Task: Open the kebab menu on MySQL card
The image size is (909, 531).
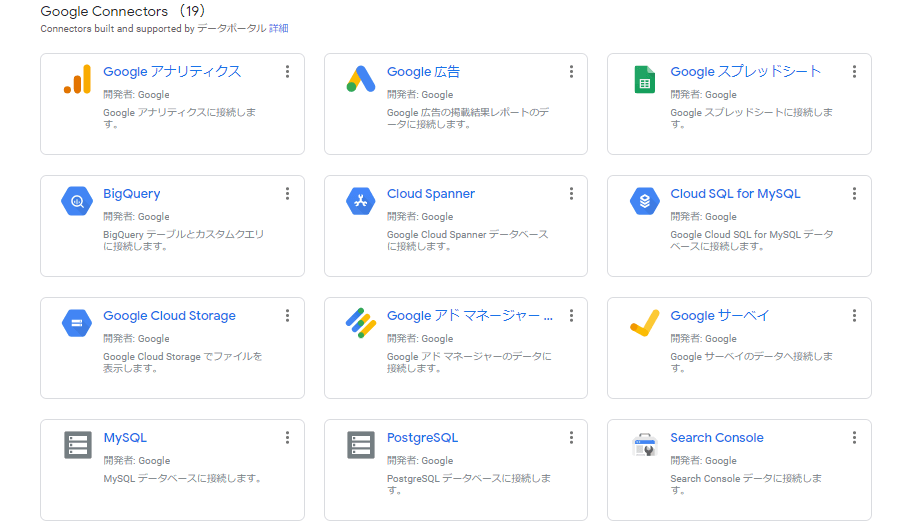Action: 288,438
